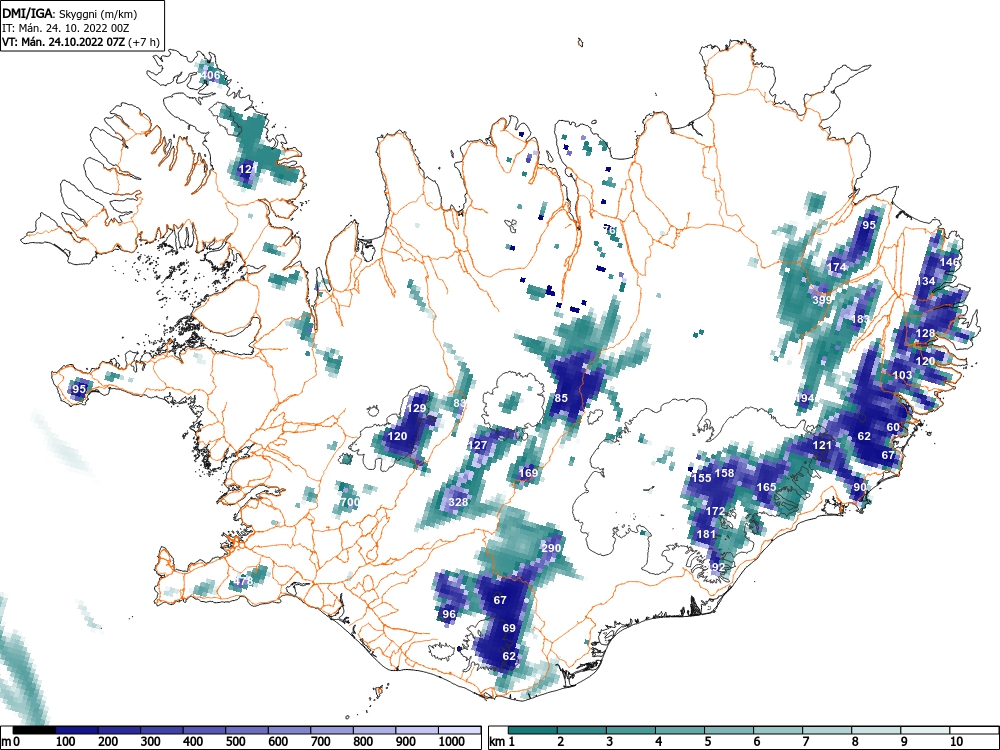Select the '1000' tick on metre legend
Image resolution: width=1000 pixels, height=750 pixels.
tap(452, 742)
